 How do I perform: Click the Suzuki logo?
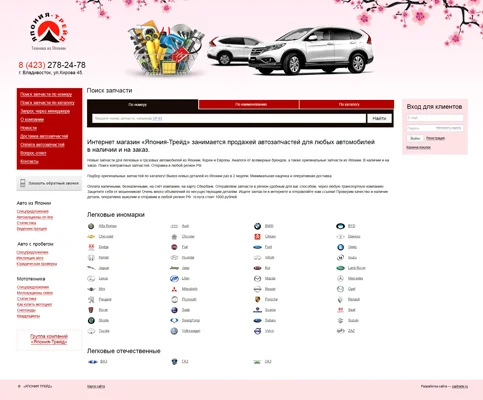(340, 320)
